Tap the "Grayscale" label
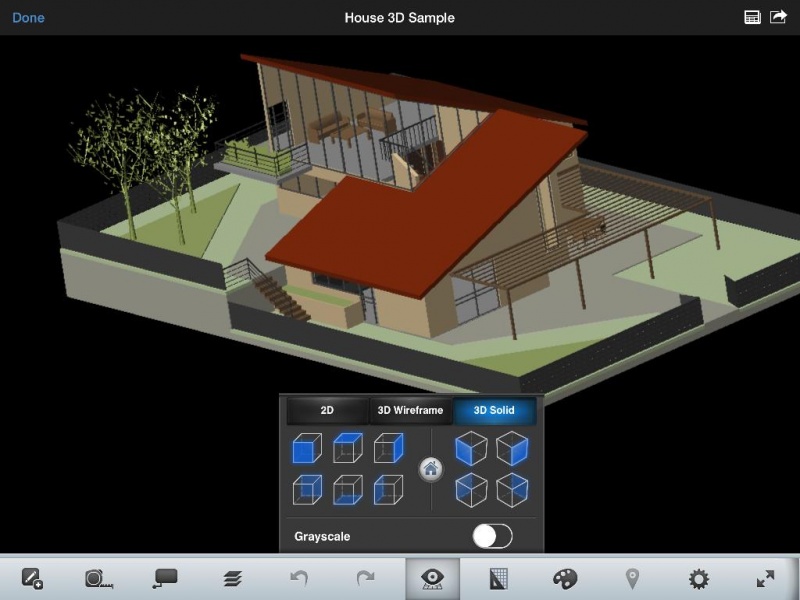Viewport: 800px width, 600px height. tap(322, 537)
